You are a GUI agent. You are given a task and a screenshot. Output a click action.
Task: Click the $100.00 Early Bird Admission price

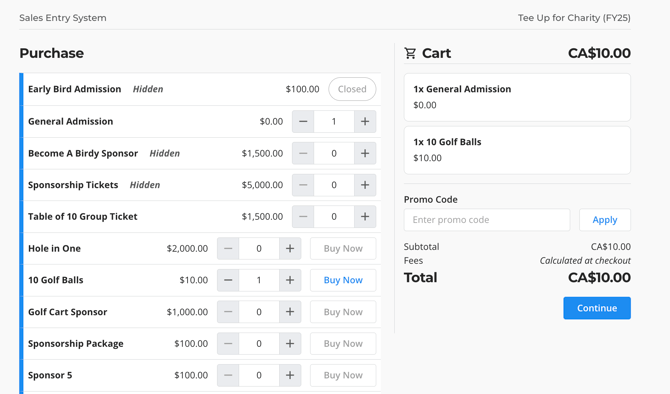coord(303,89)
